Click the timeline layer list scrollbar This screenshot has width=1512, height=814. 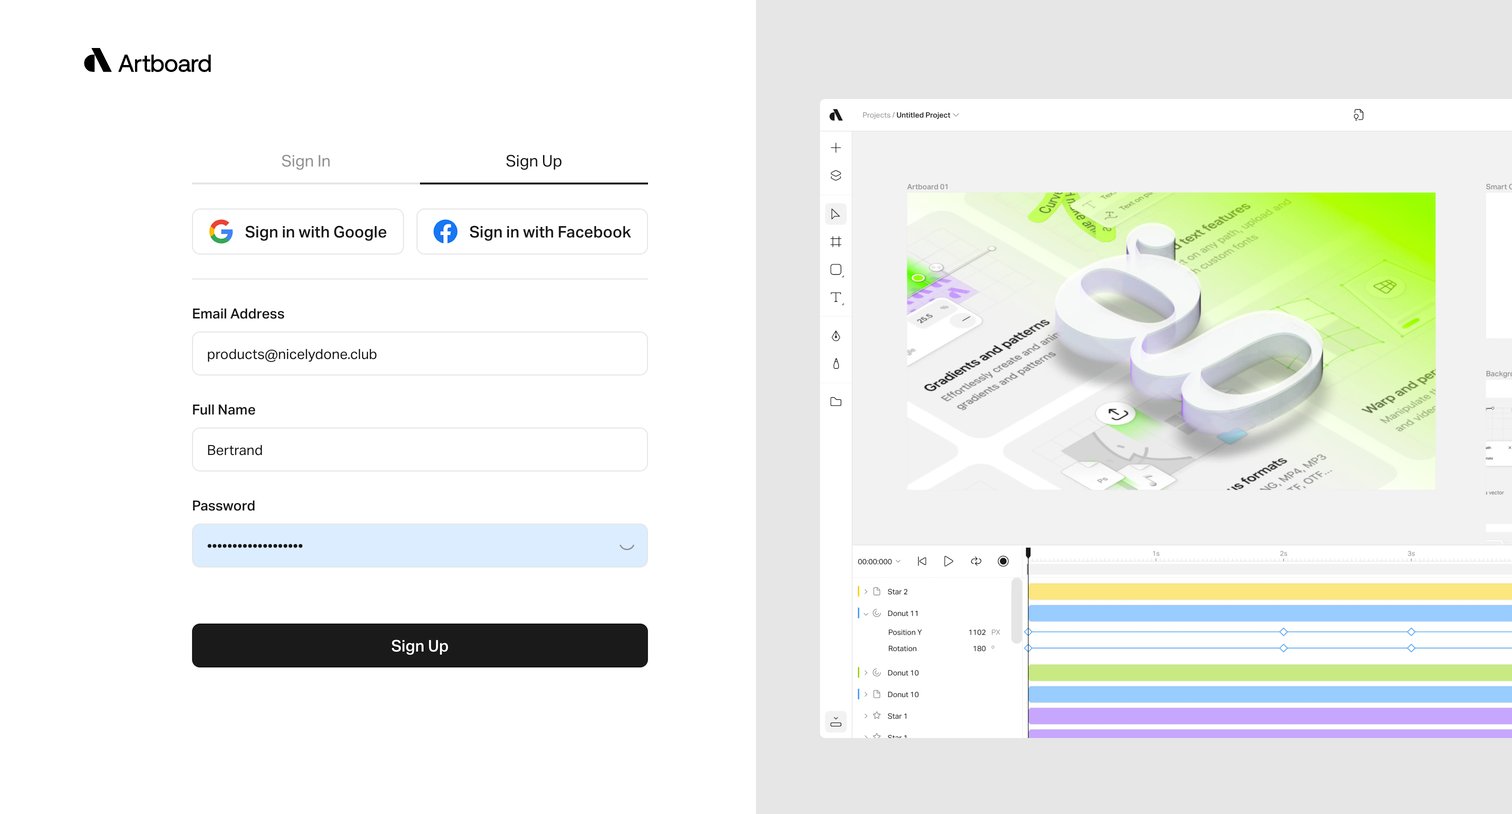(x=1017, y=610)
